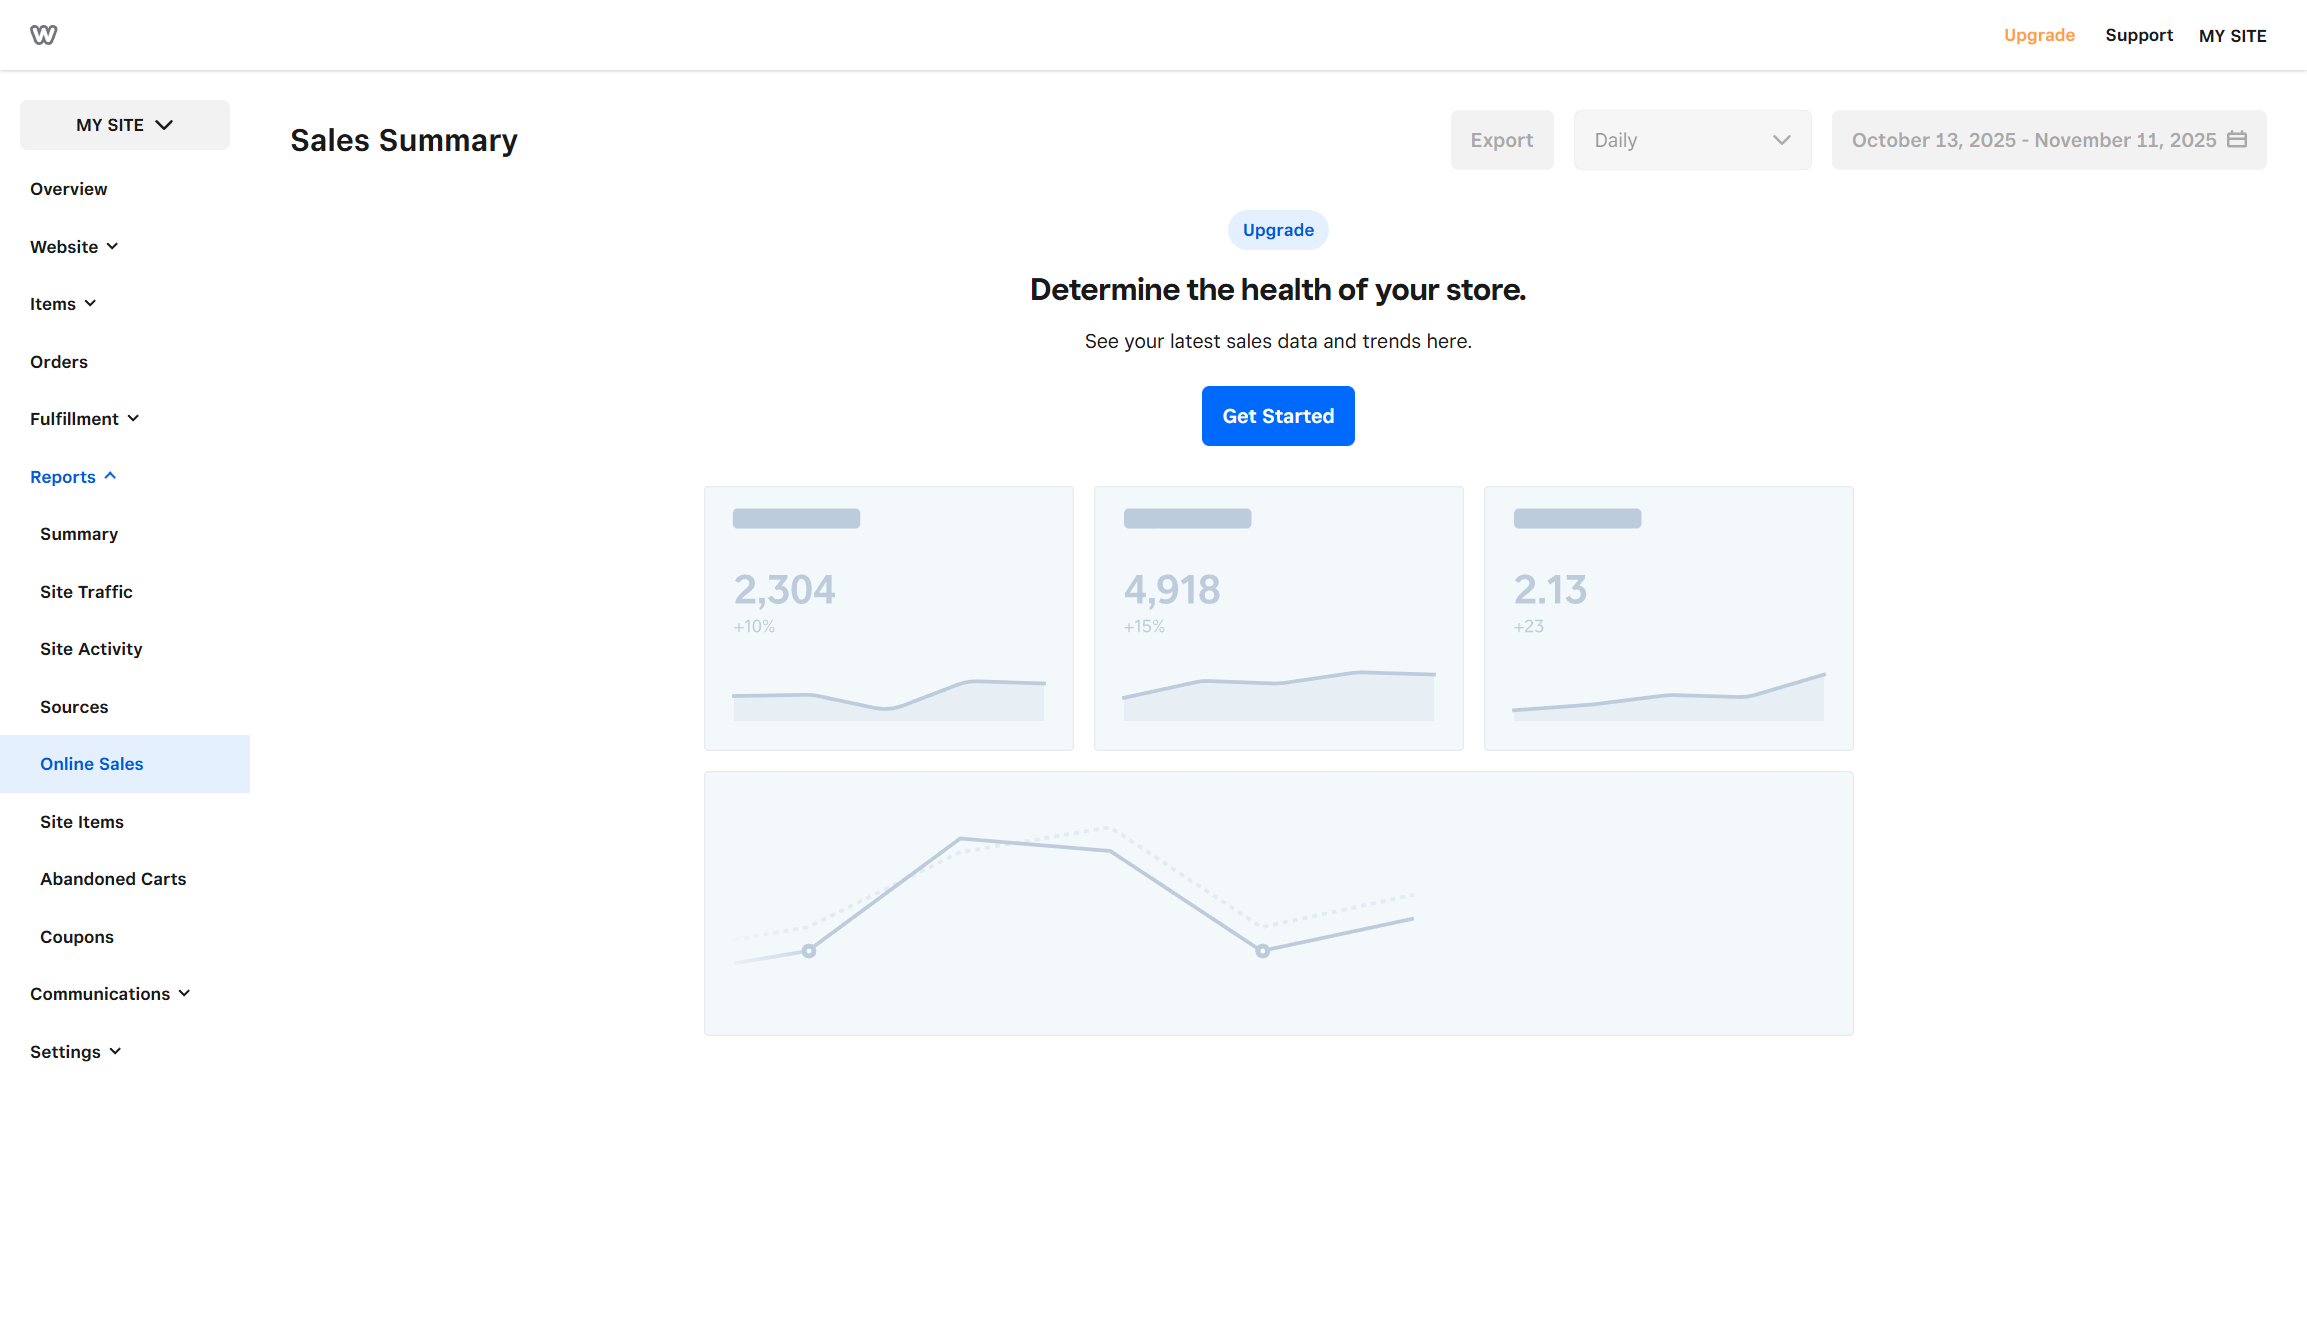Open the calendar icon in the date range

[2237, 140]
